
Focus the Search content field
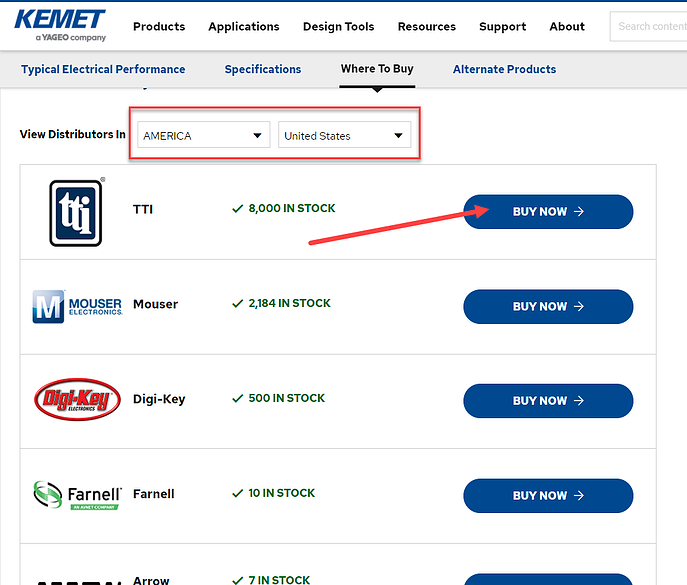pos(648,26)
